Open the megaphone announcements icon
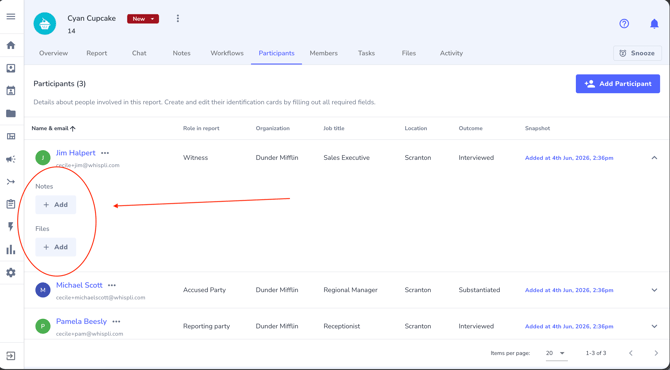This screenshot has width=670, height=370. [x=11, y=159]
